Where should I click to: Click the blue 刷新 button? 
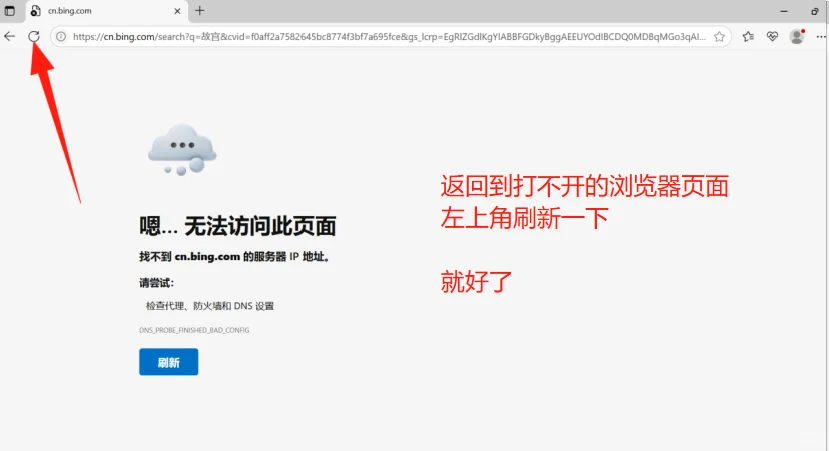(169, 362)
